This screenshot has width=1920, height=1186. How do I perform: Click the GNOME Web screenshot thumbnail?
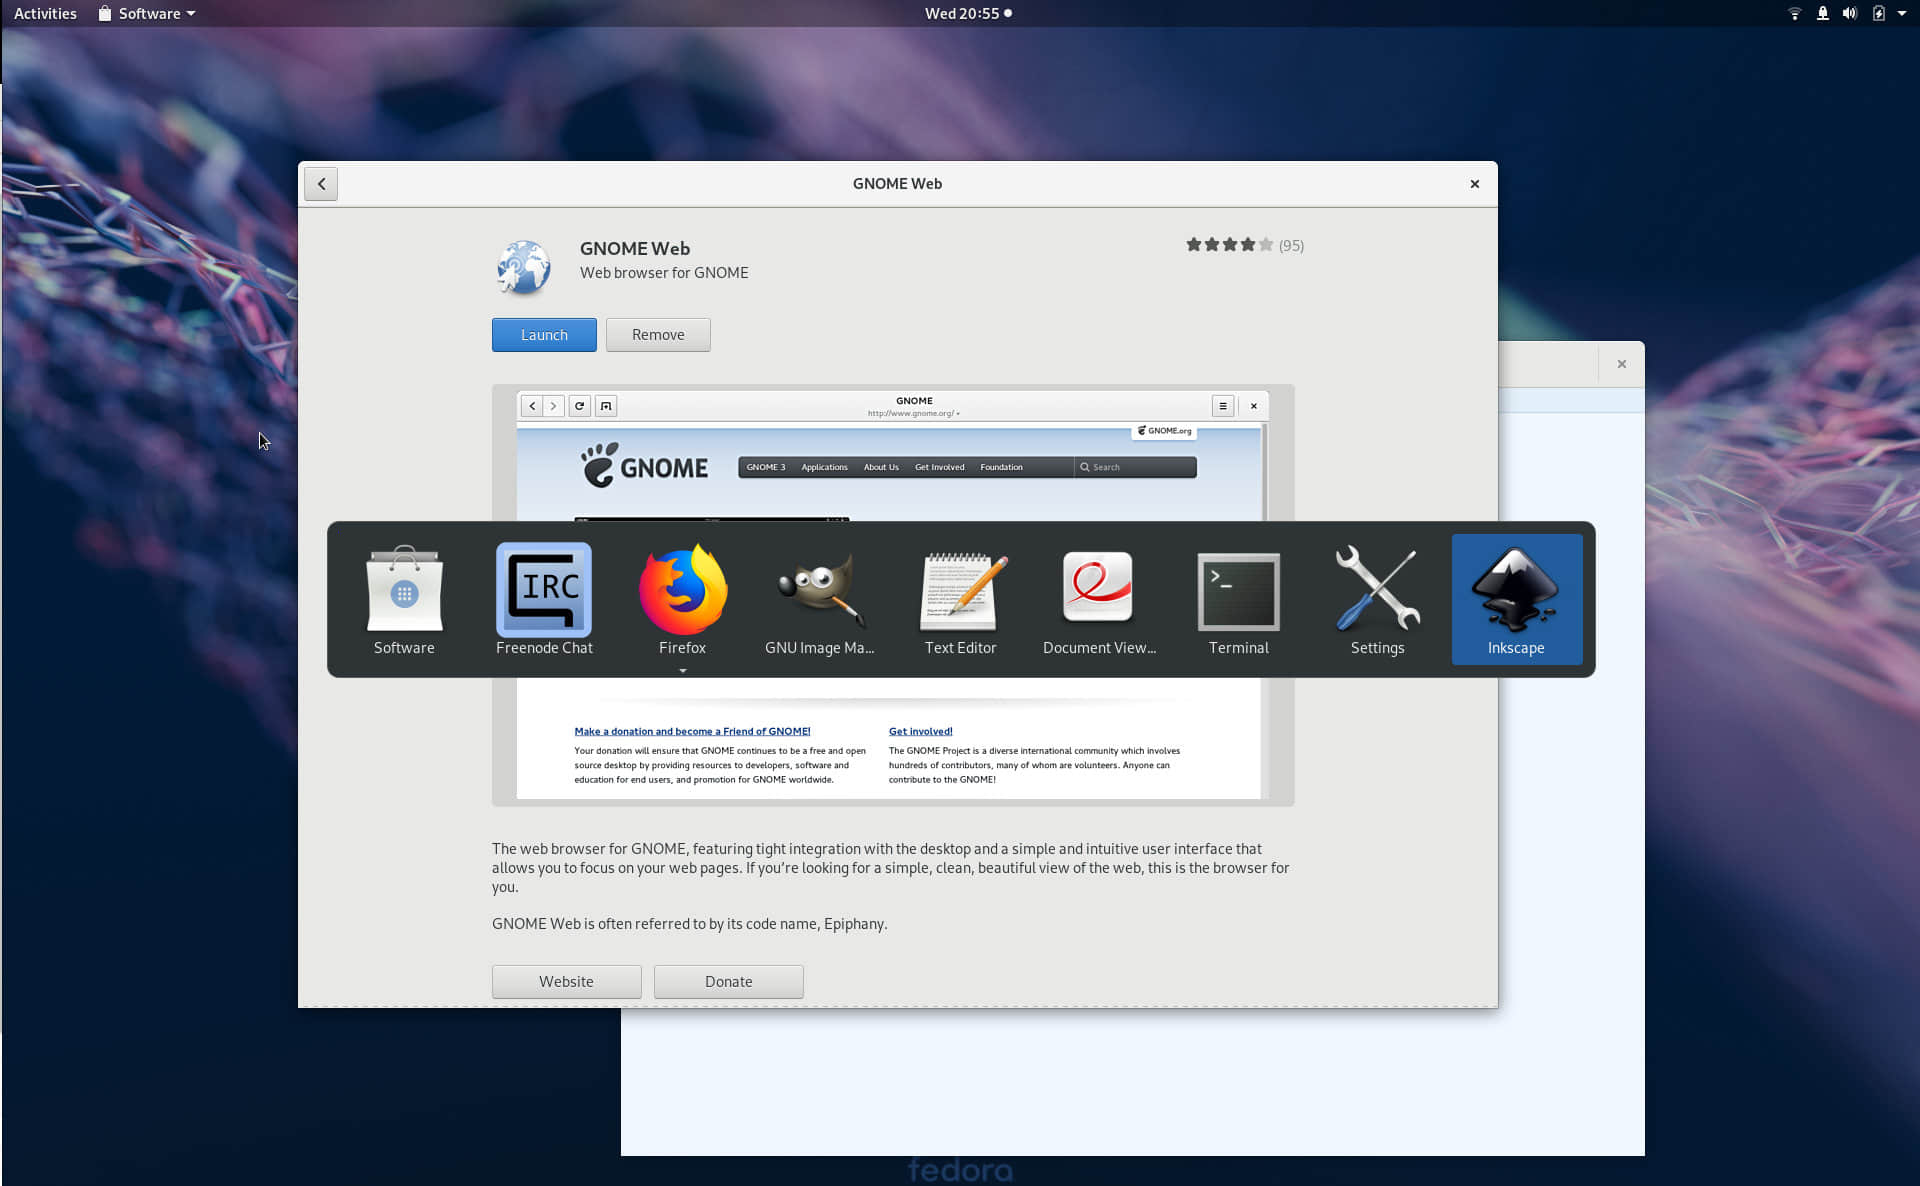[893, 595]
